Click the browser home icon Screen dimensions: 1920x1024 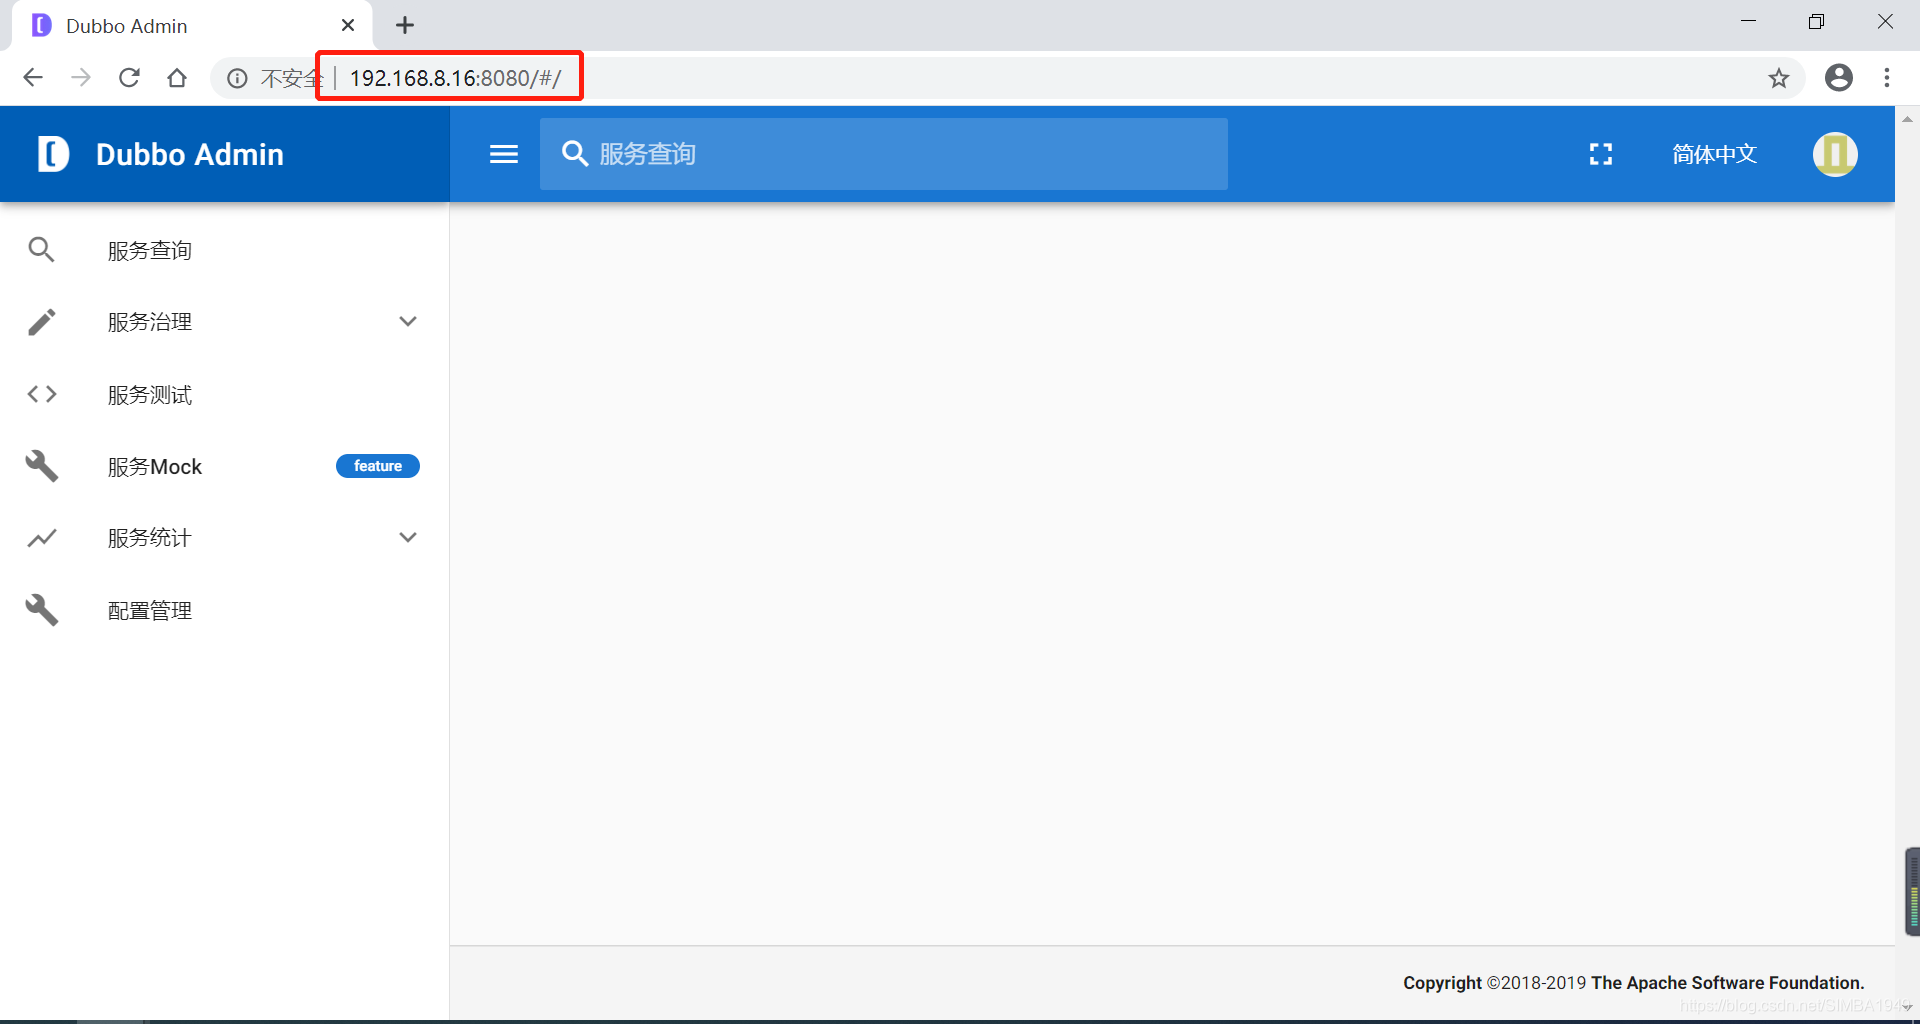(177, 78)
